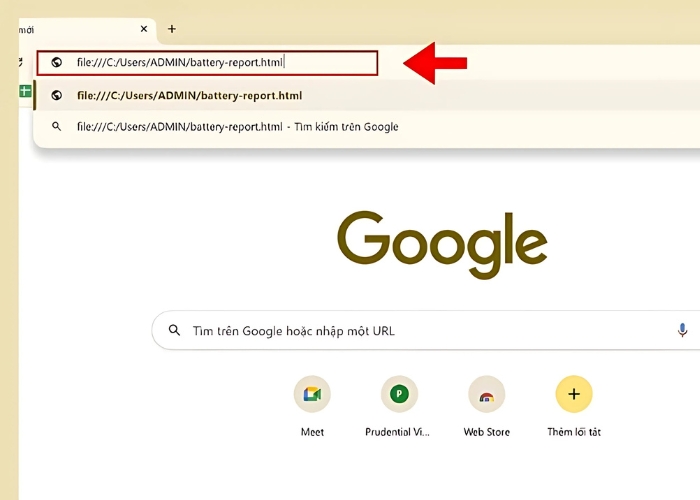Viewport: 700px width, 500px height.
Task: Click the yellow add shortcut plus button
Action: tap(573, 394)
